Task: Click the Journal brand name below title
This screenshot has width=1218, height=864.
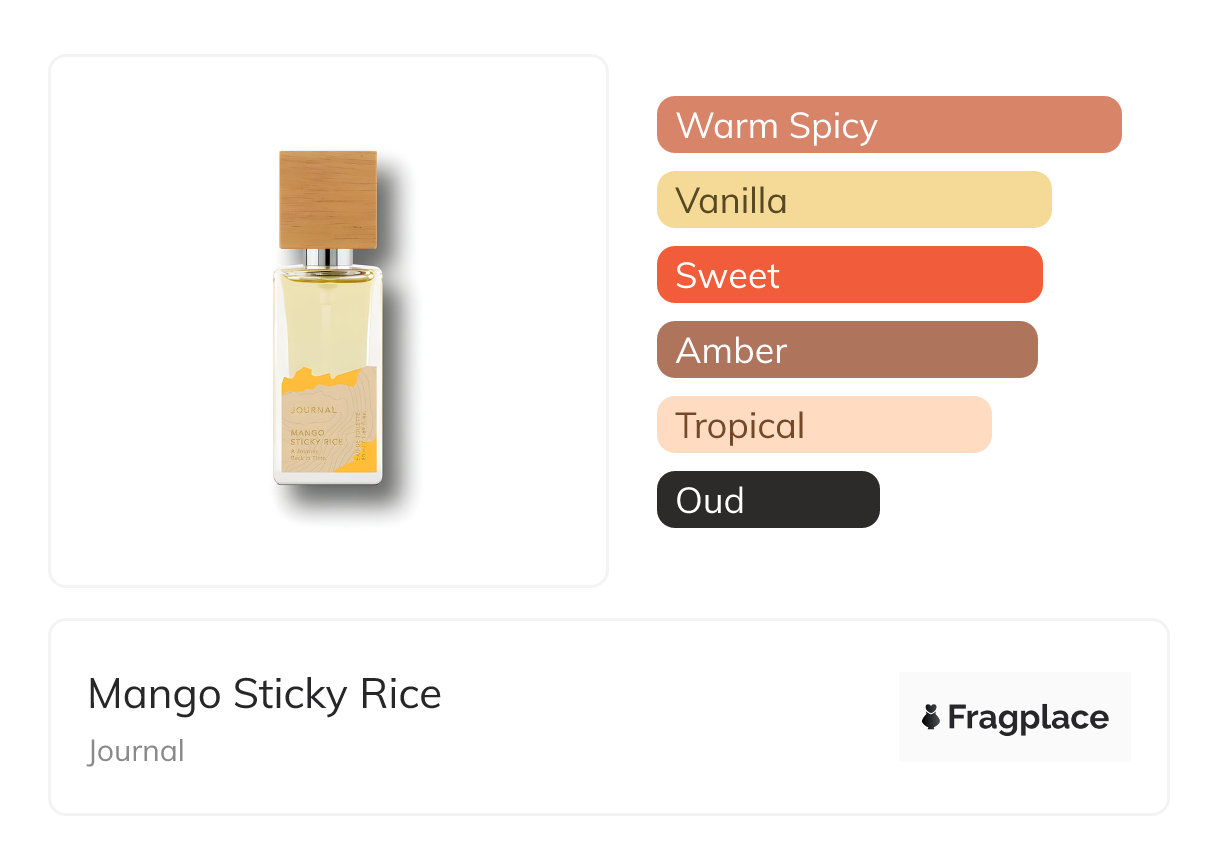Action: click(x=136, y=751)
